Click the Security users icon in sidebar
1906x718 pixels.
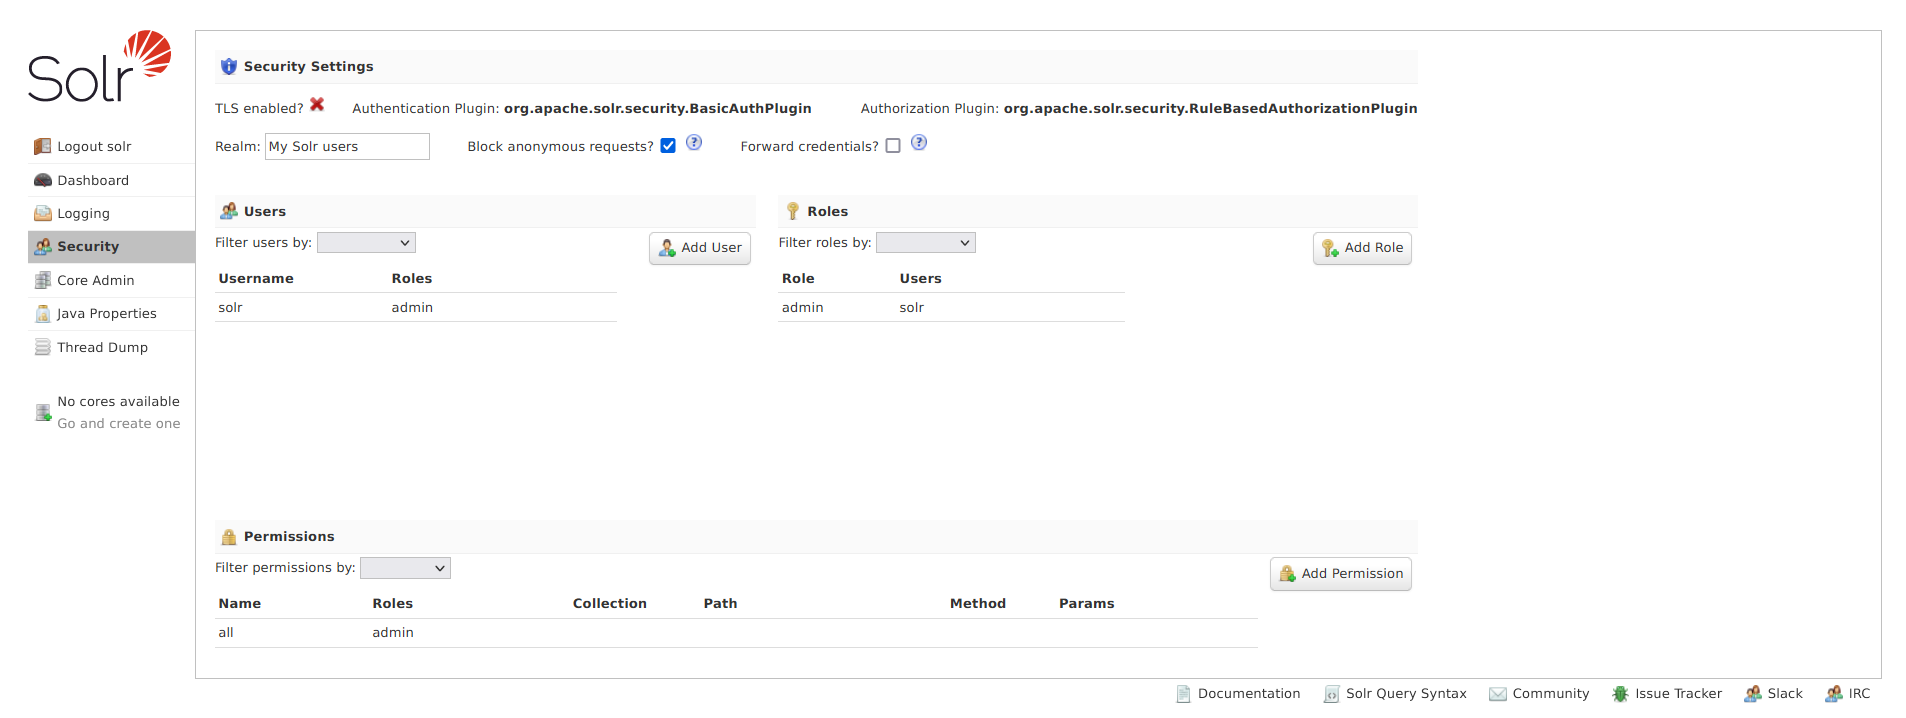click(42, 246)
